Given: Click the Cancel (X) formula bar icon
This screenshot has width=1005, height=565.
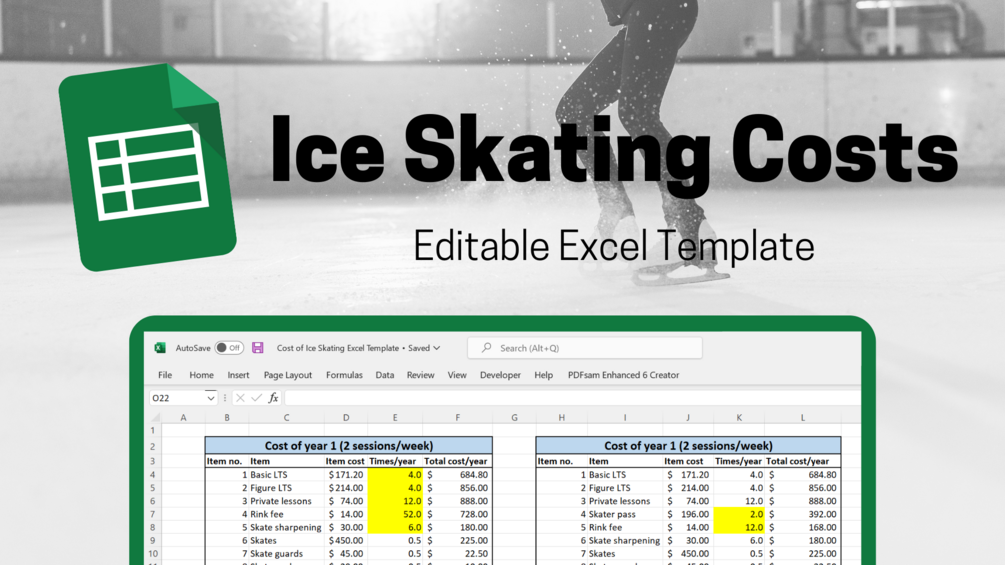Looking at the screenshot, I should tap(240, 398).
